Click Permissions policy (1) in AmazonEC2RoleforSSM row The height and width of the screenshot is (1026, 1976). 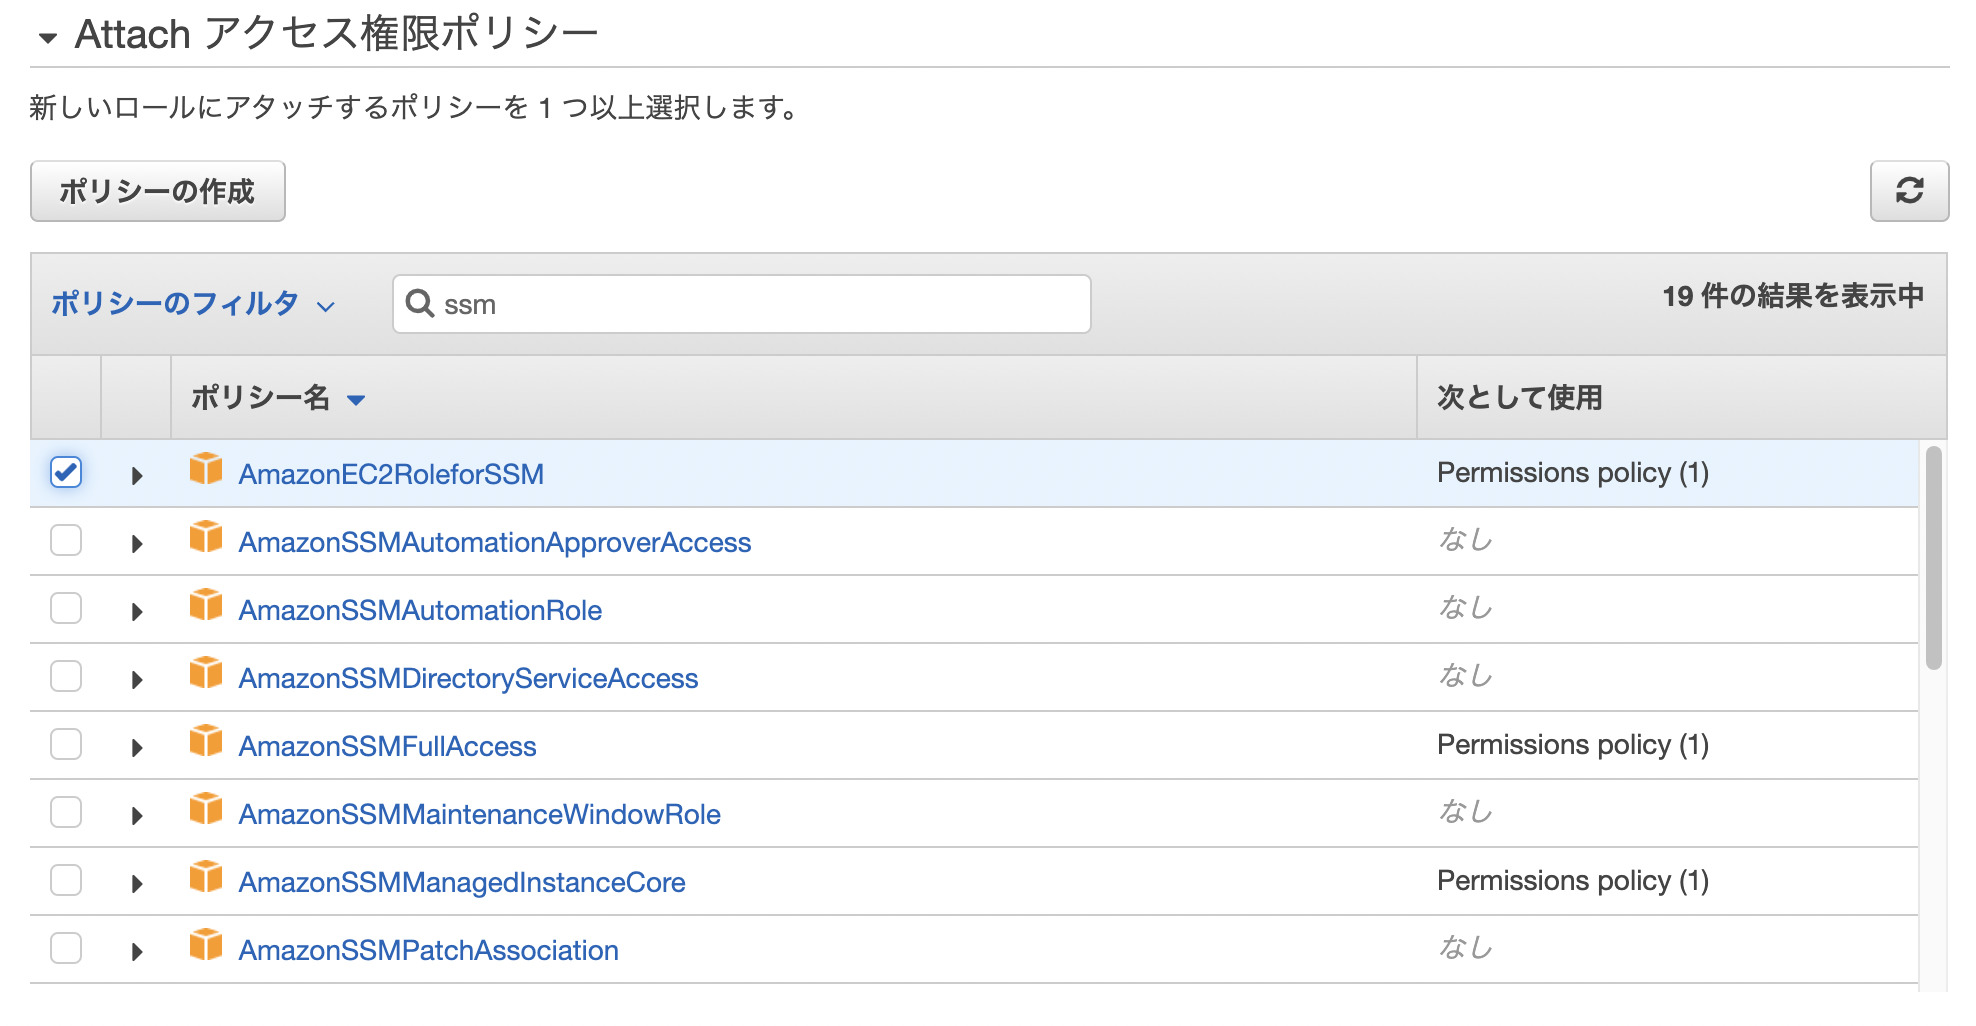(x=1573, y=473)
